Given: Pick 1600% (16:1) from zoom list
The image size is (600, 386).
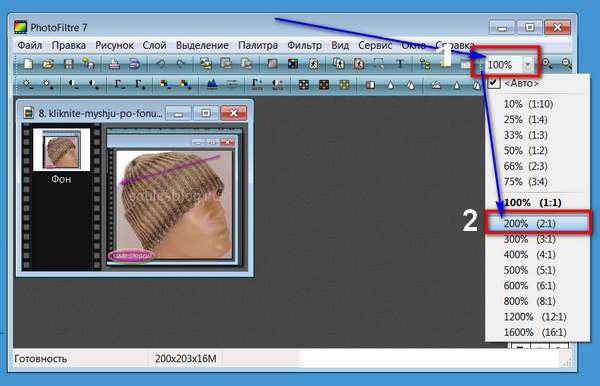Looking at the screenshot, I should (535, 332).
